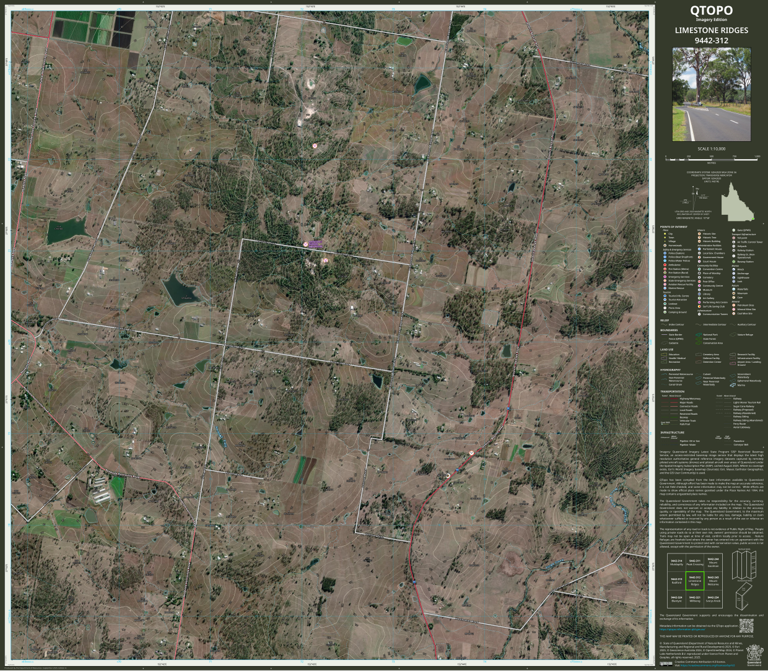Click the purple label on the map

point(315,243)
